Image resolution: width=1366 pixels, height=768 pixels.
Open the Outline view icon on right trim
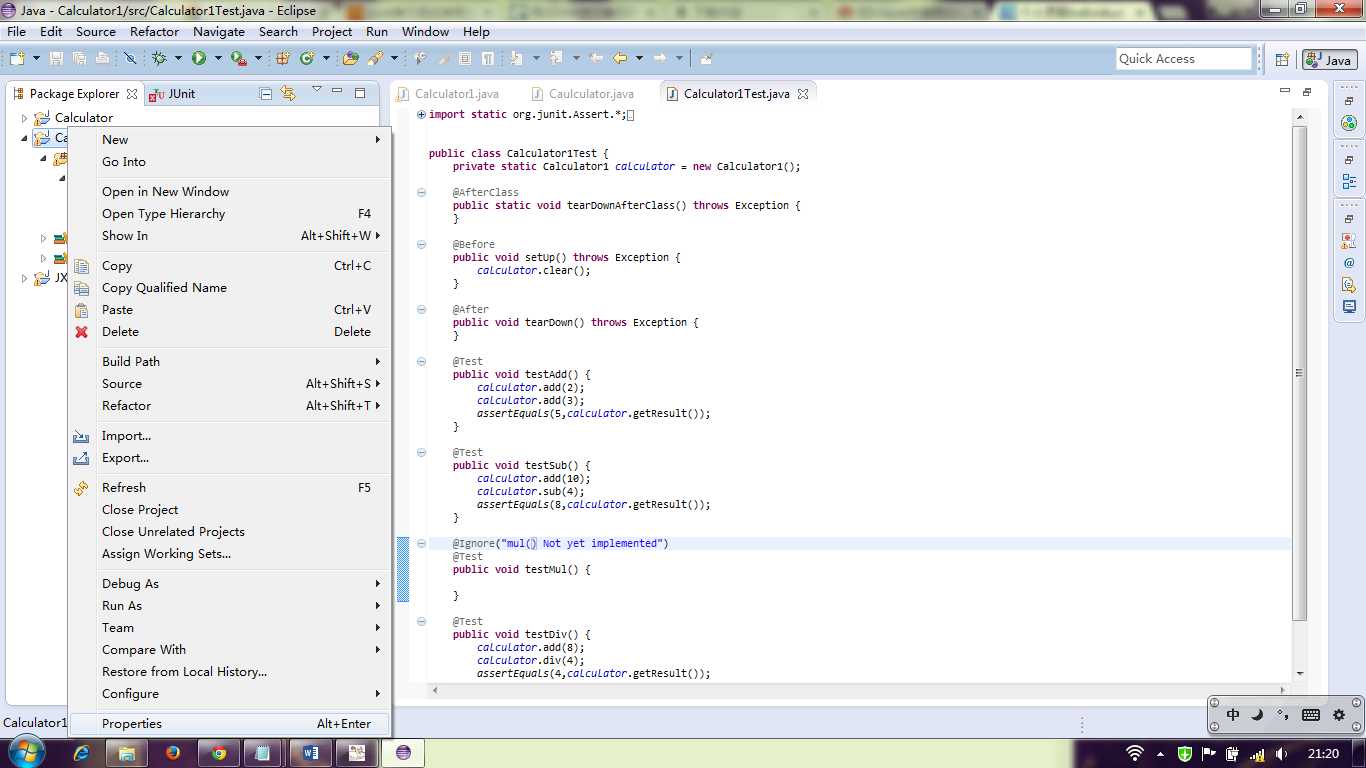point(1349,182)
